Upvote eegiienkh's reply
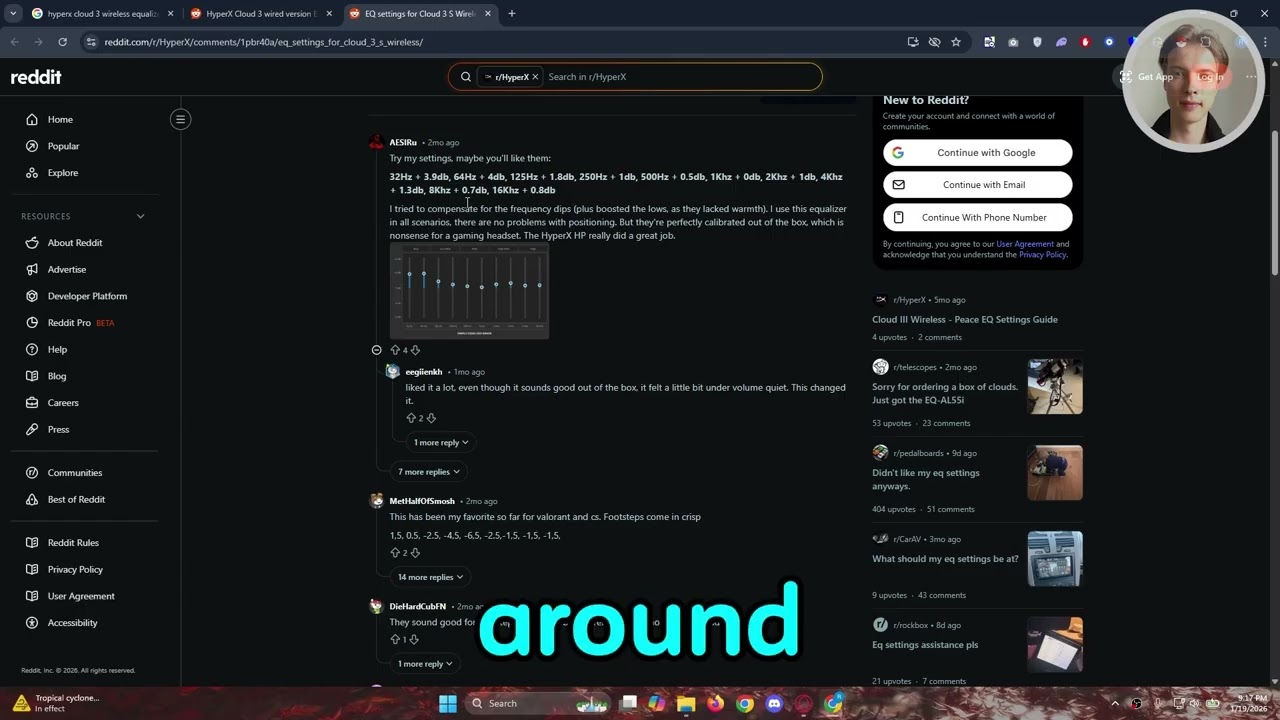 (x=411, y=418)
